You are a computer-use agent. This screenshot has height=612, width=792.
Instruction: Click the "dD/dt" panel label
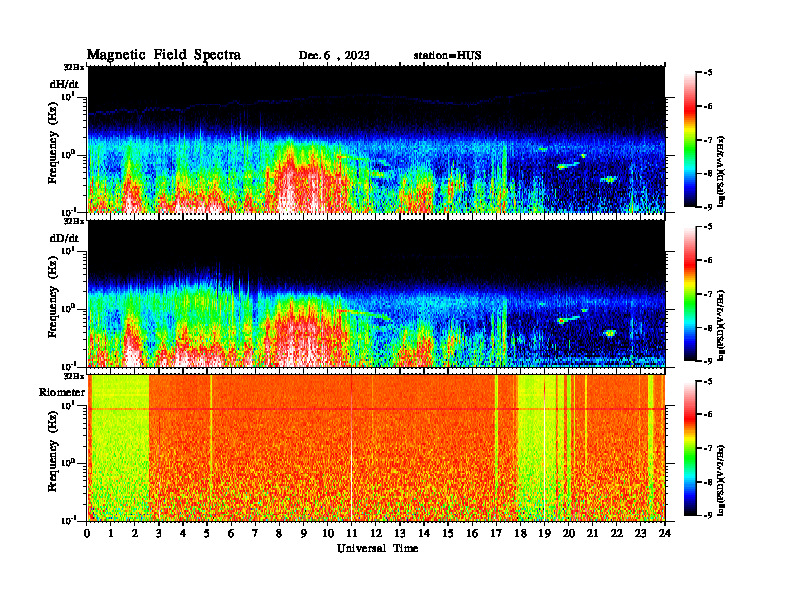[64, 238]
